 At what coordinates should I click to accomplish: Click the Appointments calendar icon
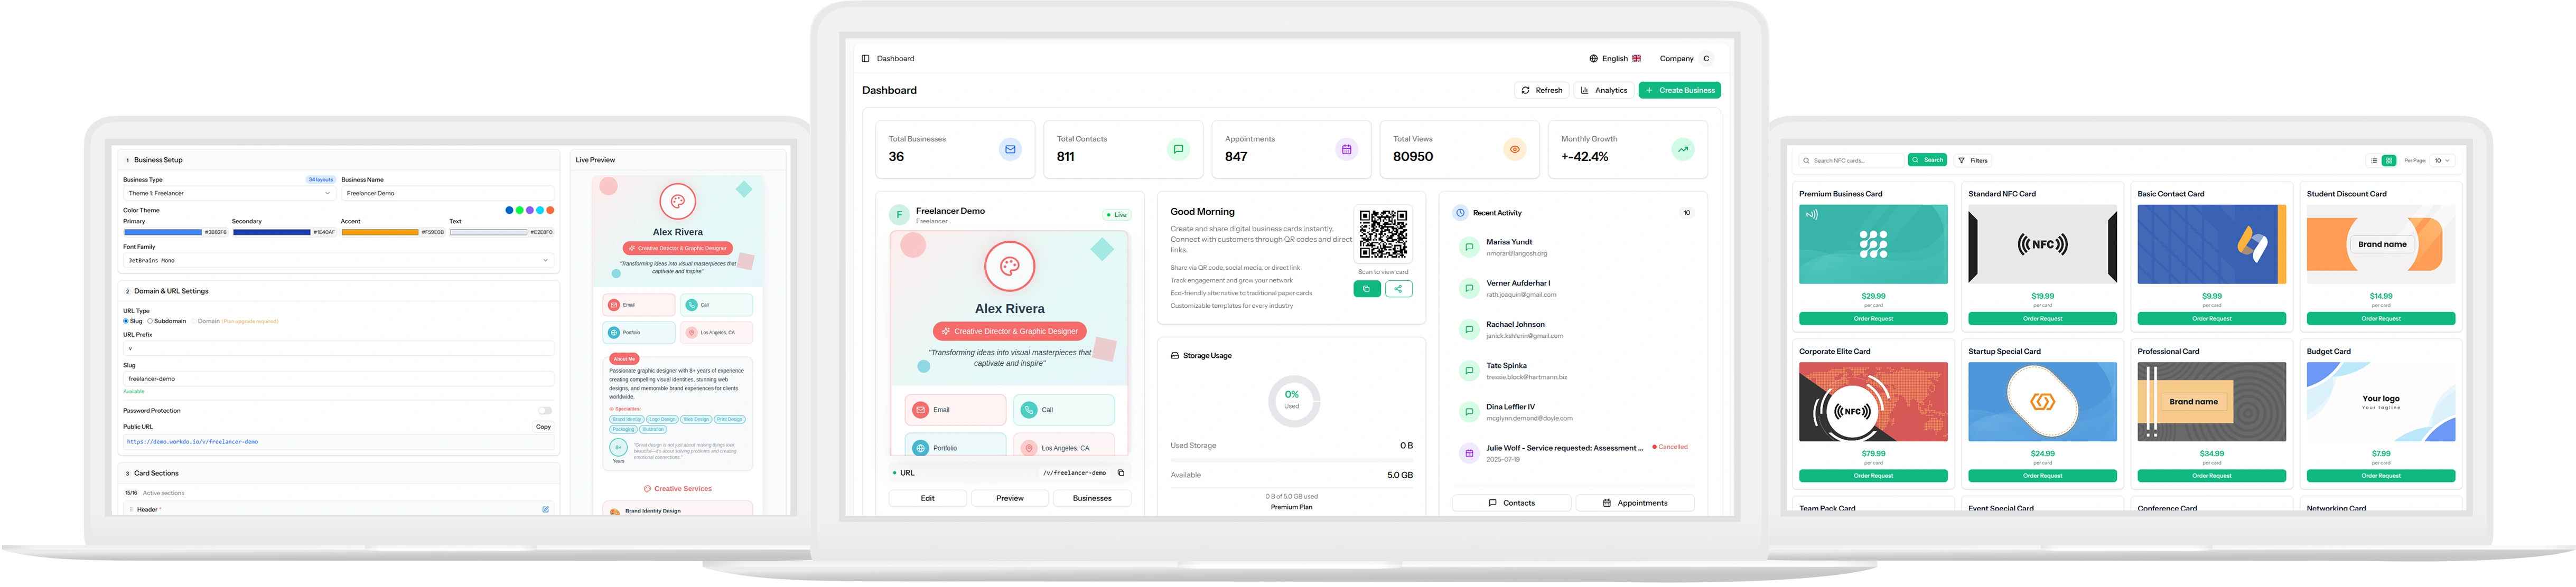coord(1346,149)
